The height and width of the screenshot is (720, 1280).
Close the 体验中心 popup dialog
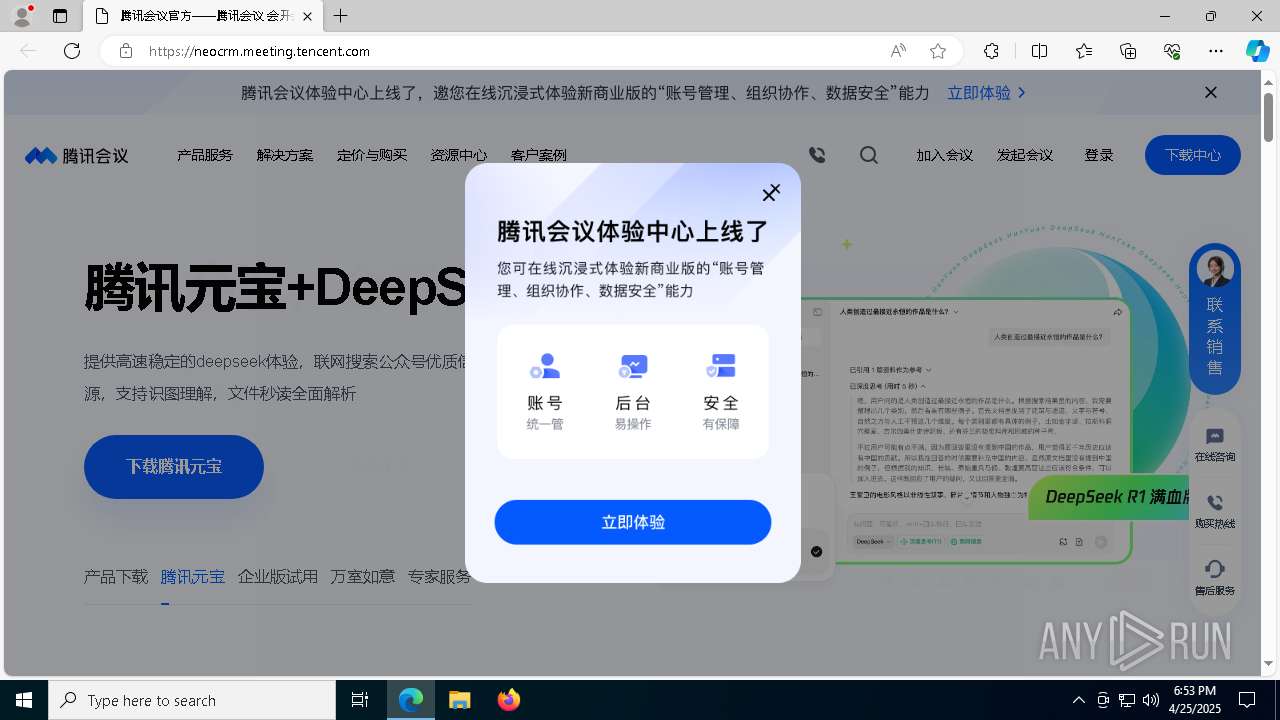pos(770,193)
